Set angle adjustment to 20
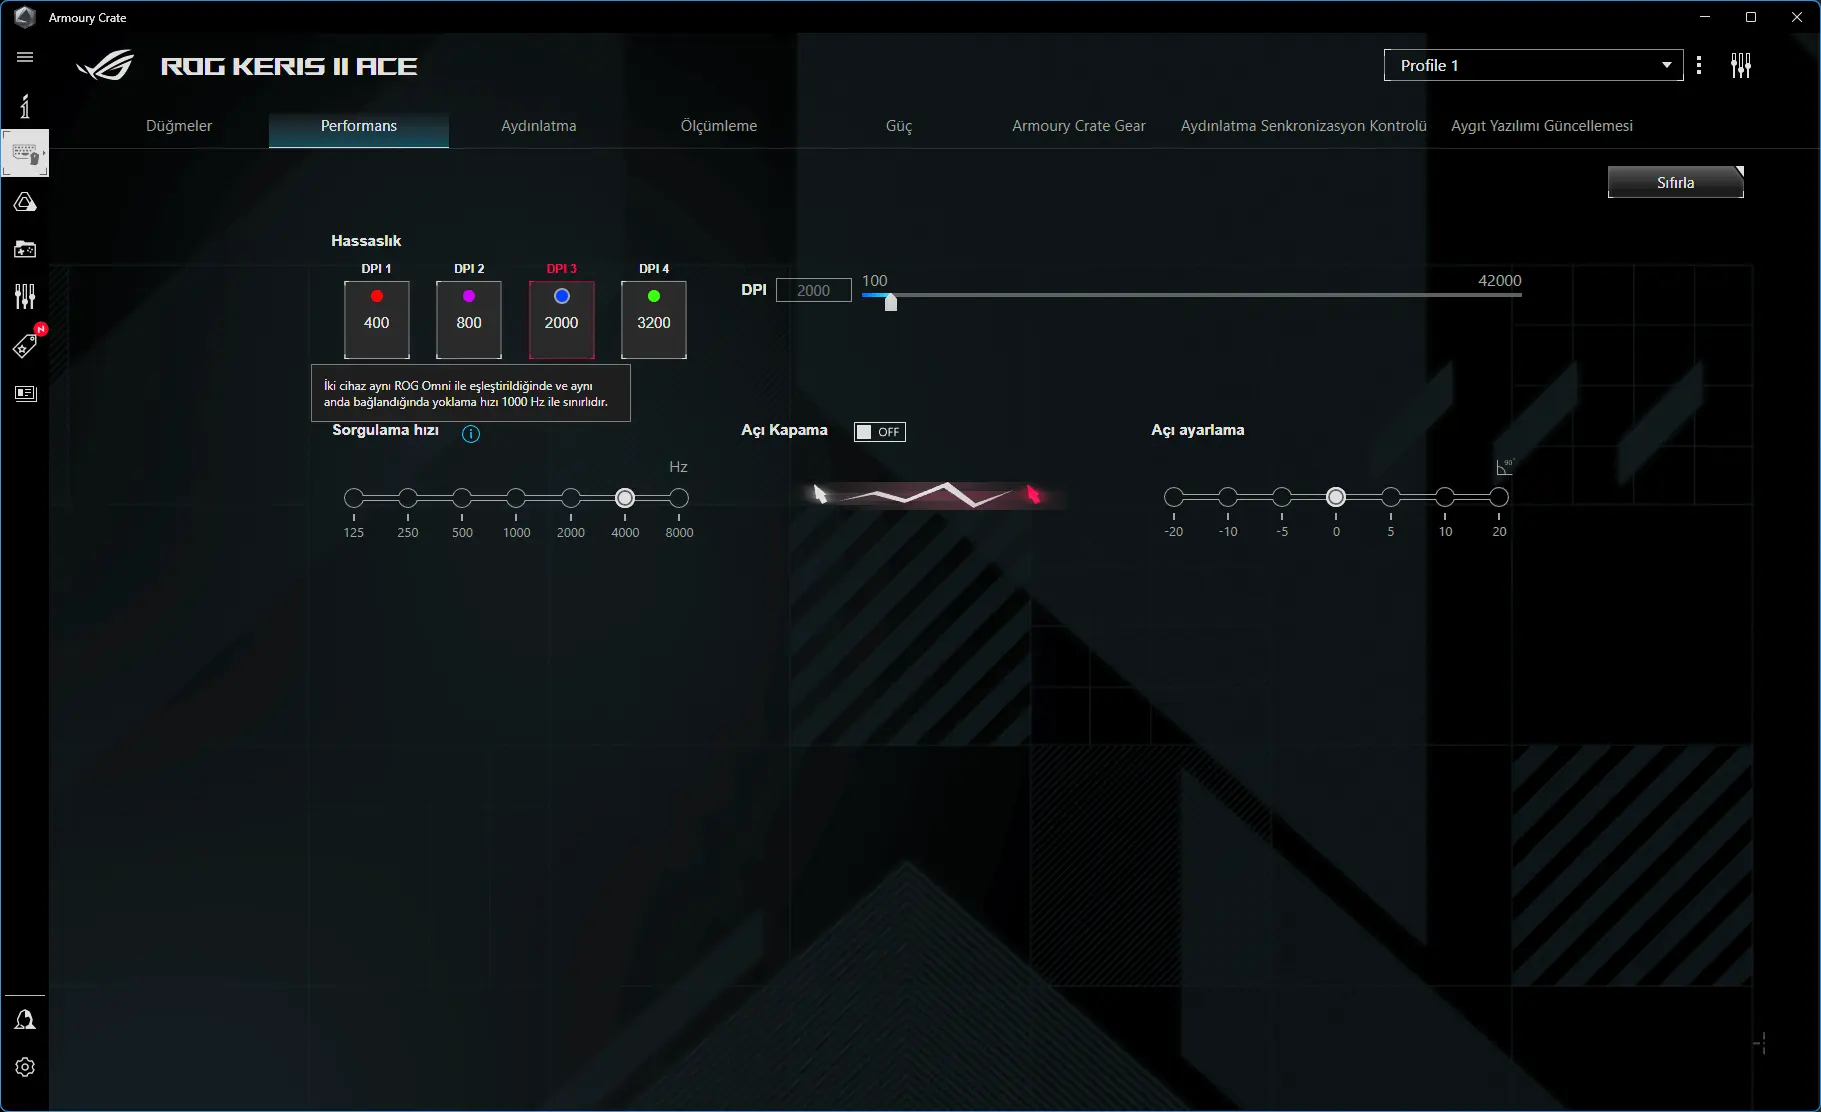The image size is (1821, 1112). [1499, 497]
